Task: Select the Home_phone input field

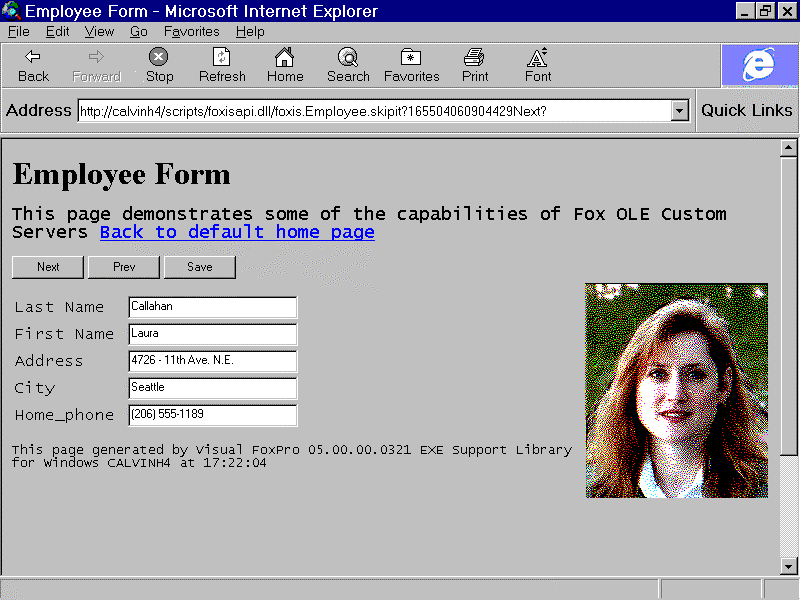Action: click(212, 415)
